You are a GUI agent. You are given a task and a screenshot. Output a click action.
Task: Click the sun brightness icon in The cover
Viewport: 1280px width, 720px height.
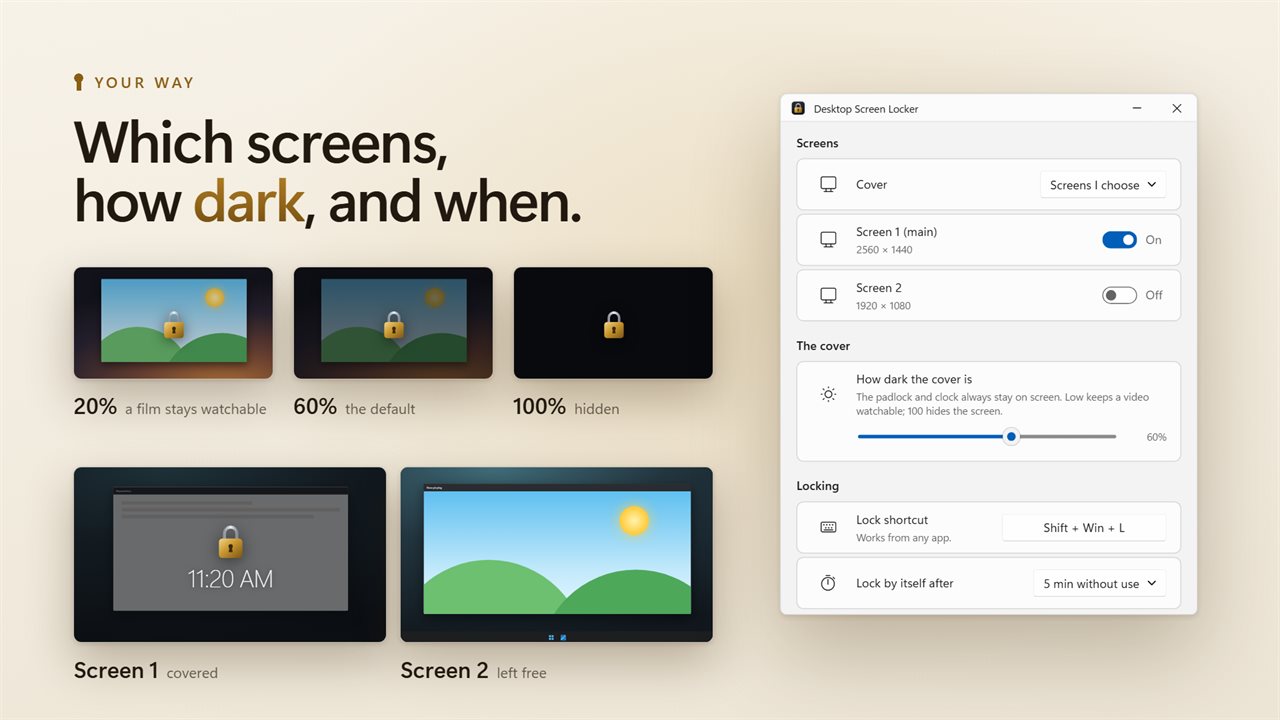(x=828, y=394)
